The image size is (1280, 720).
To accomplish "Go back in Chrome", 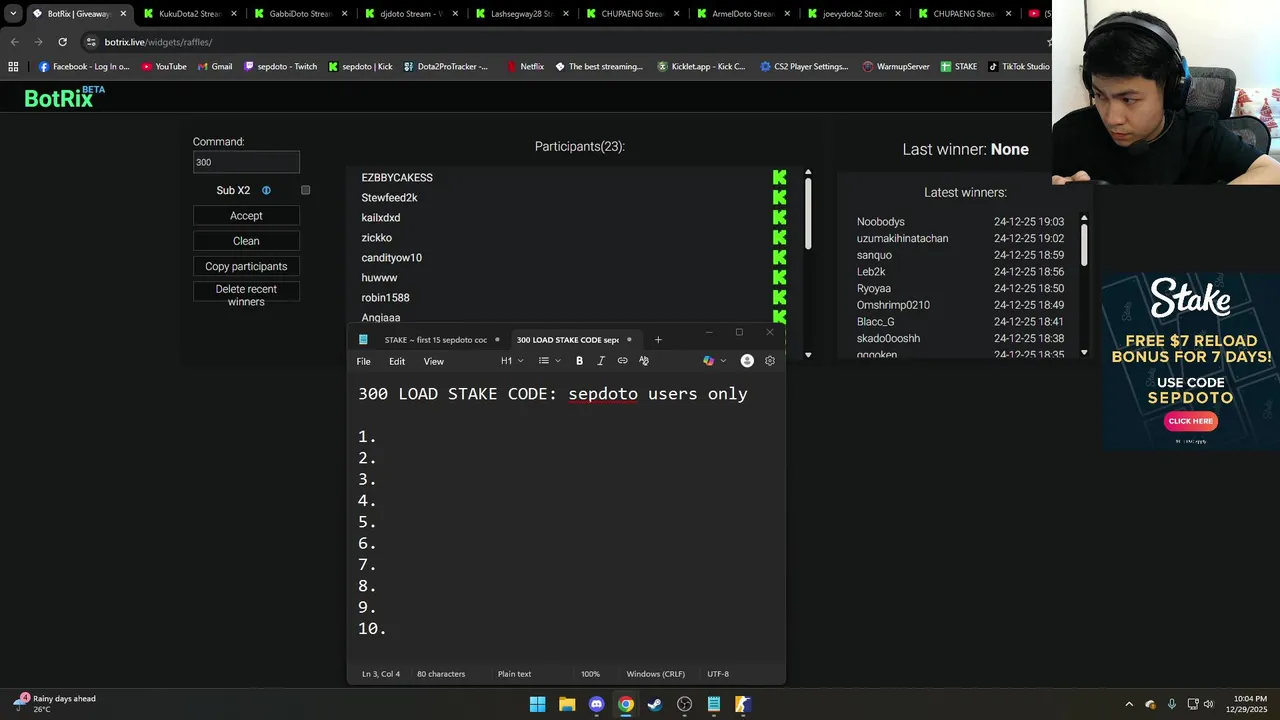I will [x=14, y=42].
